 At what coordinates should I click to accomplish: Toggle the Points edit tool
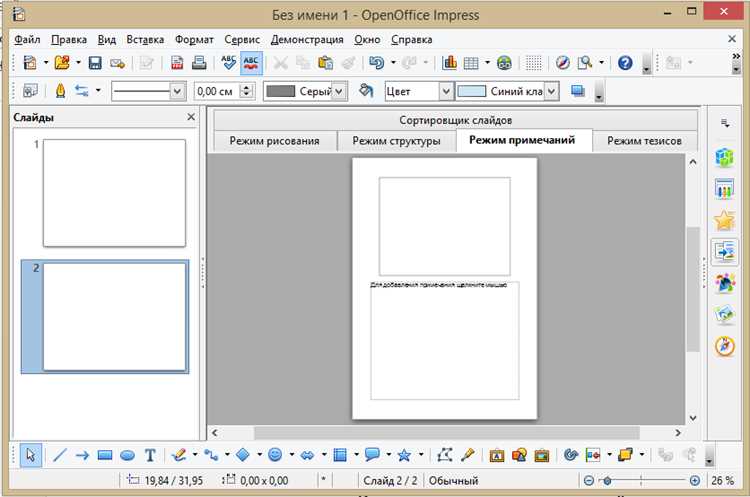click(444, 455)
